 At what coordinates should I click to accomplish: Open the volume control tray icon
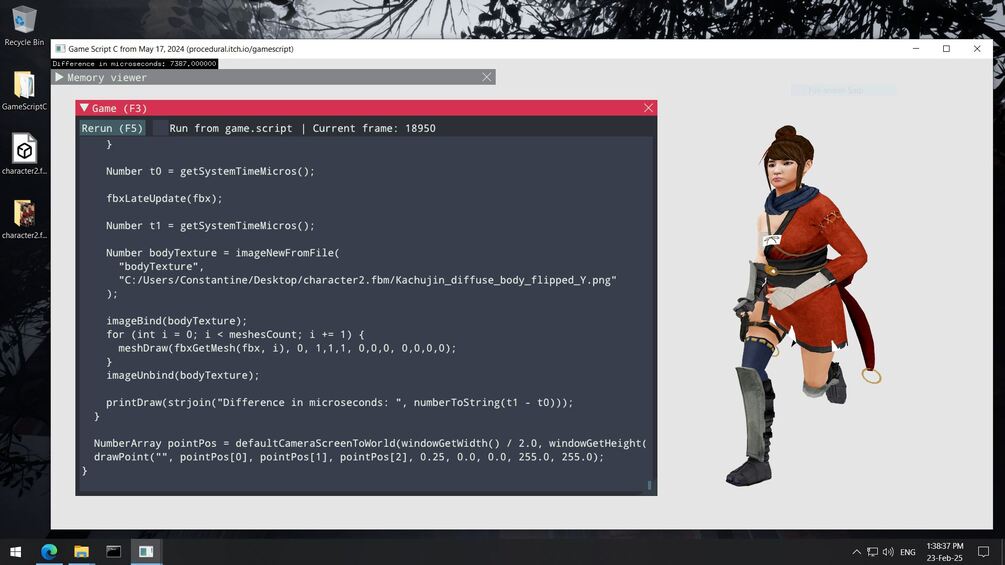(x=888, y=552)
